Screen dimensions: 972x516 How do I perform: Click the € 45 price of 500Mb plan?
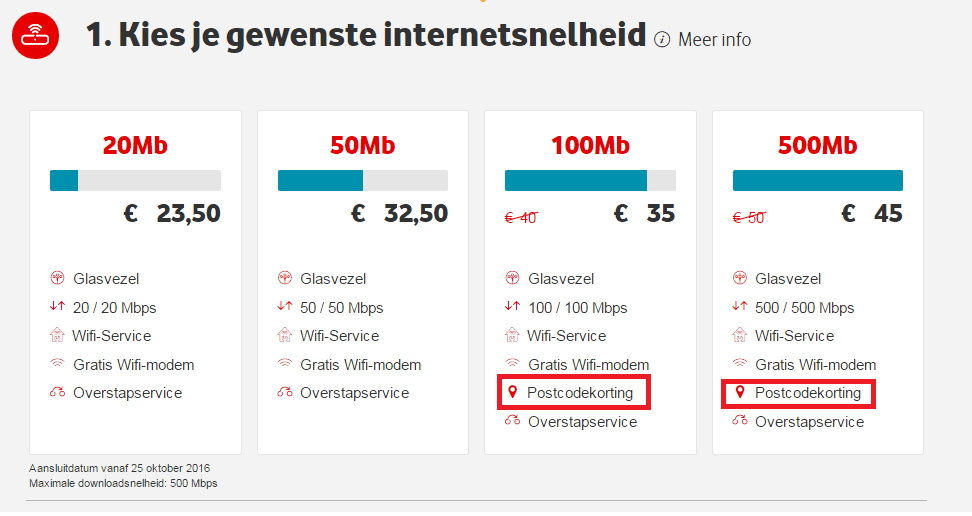871,214
